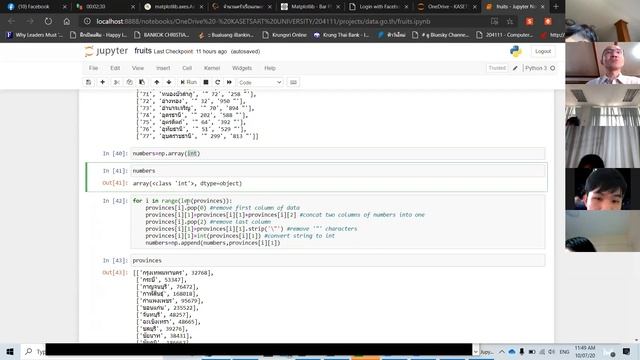Click the Jupyter logo

pyautogui.click(x=106, y=51)
